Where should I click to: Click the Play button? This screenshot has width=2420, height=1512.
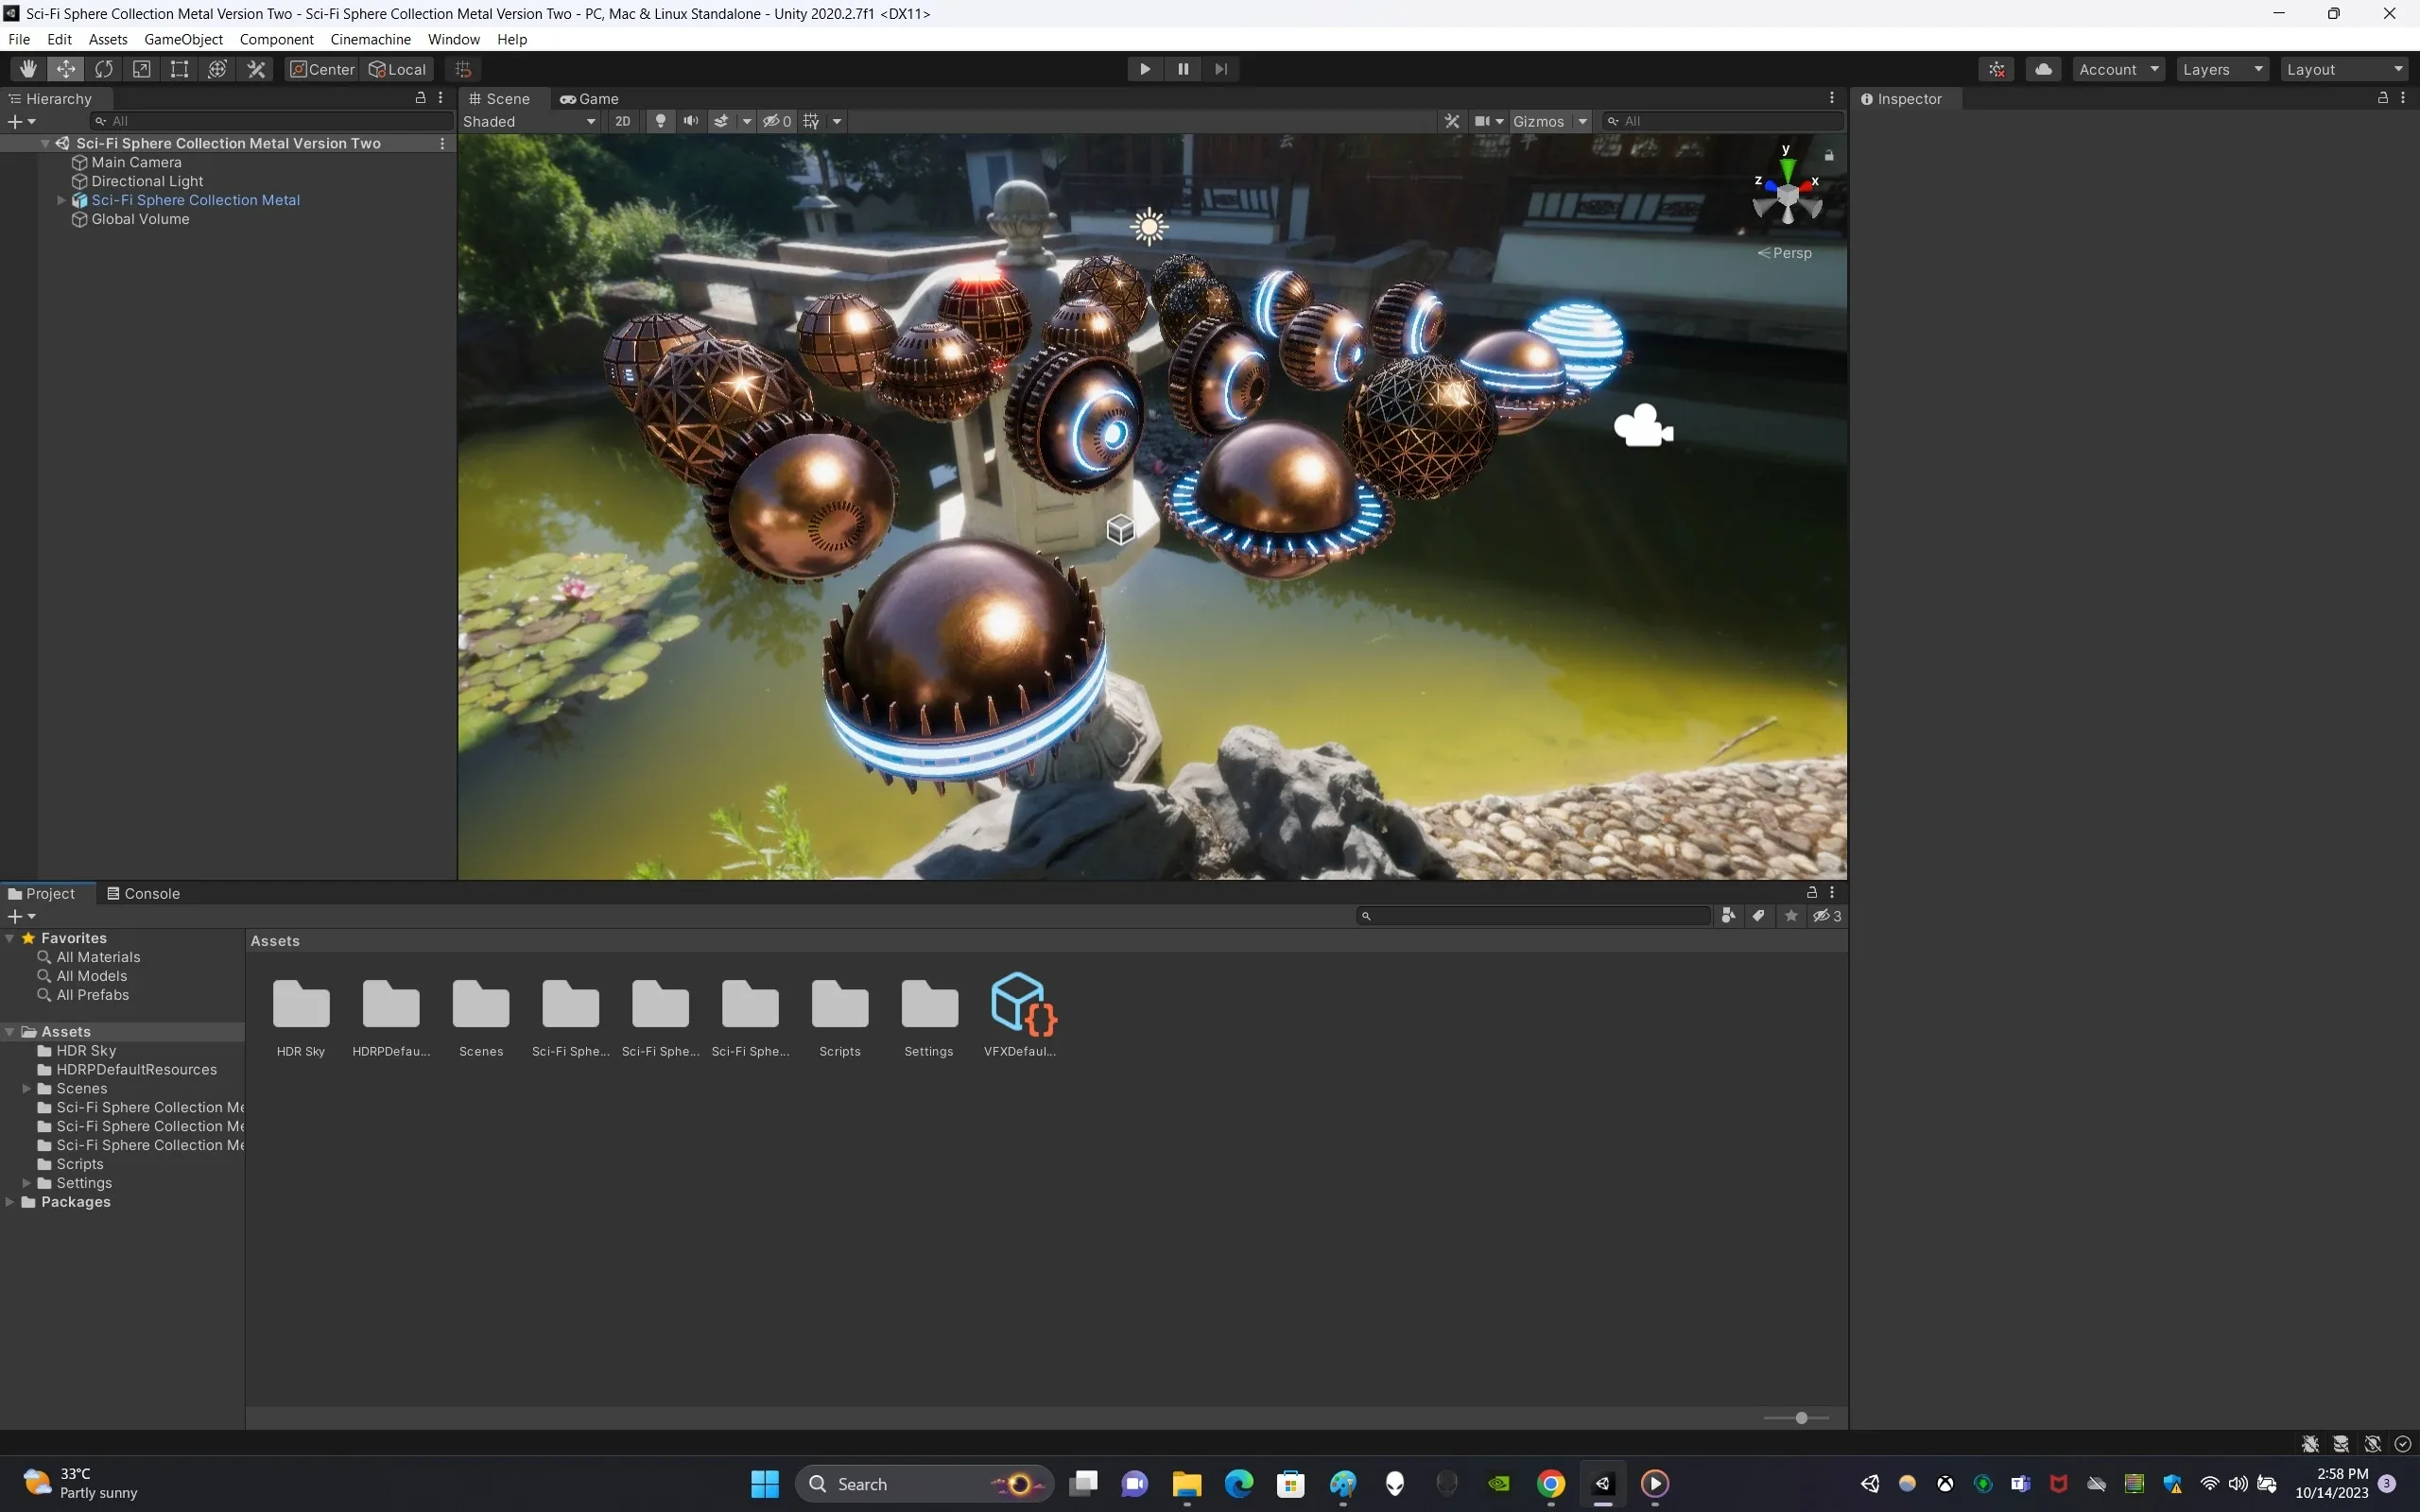click(x=1145, y=69)
